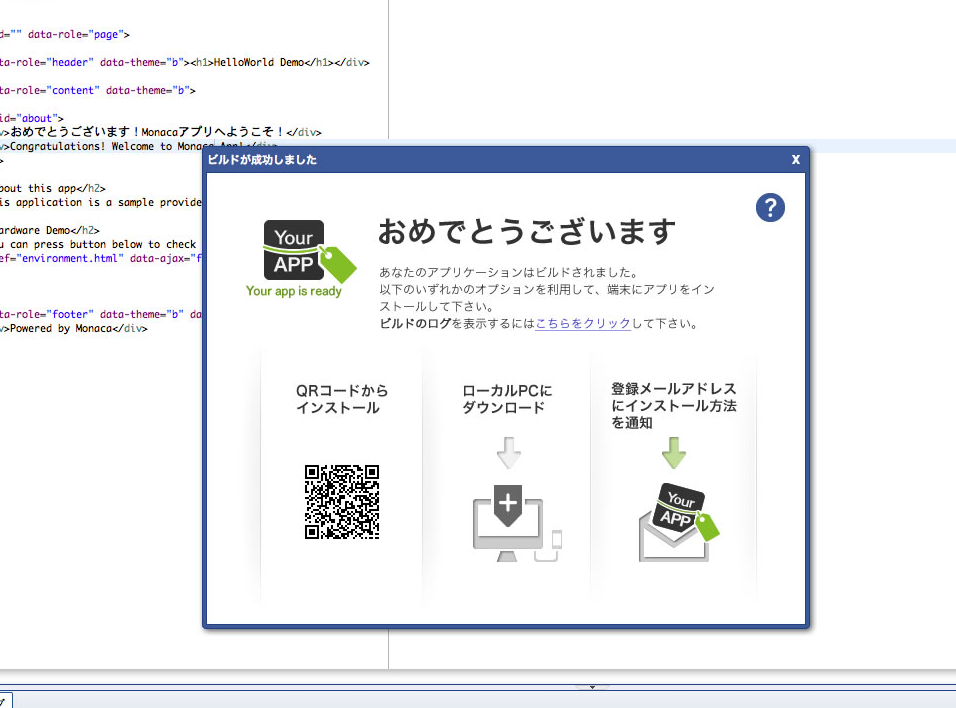Choose the ローカルPCにダウンロード option
Image resolution: width=956 pixels, height=708 pixels.
click(x=507, y=399)
